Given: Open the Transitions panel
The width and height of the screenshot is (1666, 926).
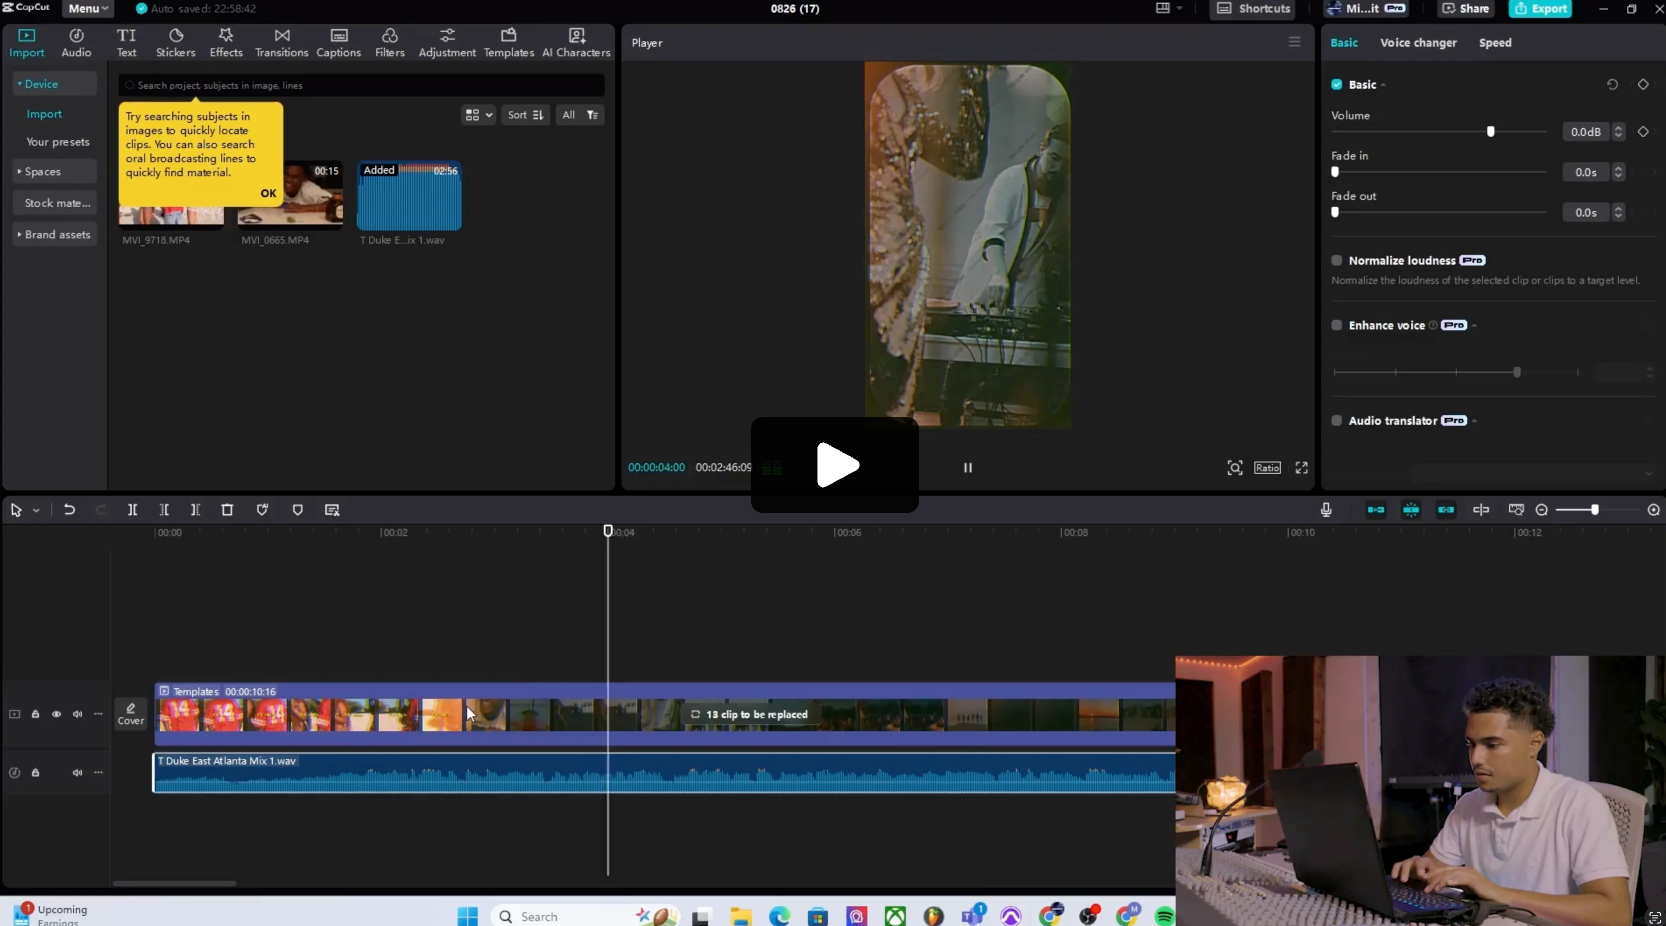Looking at the screenshot, I should point(281,43).
